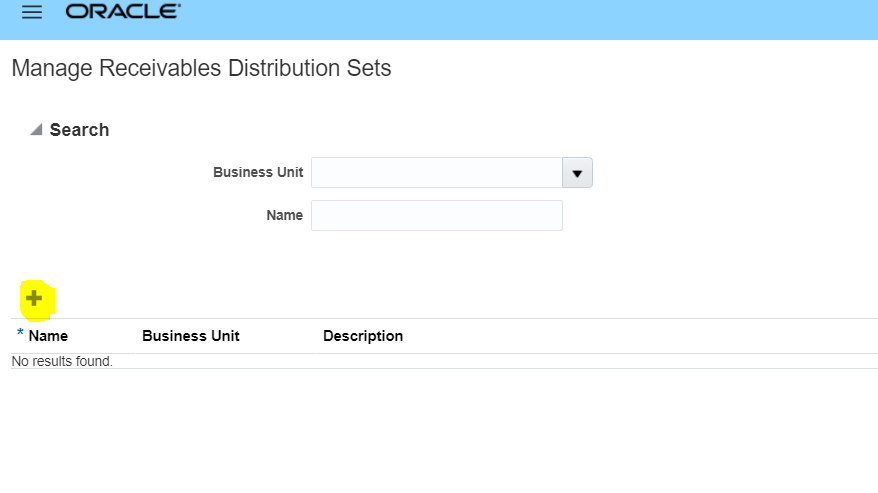The width and height of the screenshot is (878, 493).
Task: Click the Name search field label
Action: [284, 216]
